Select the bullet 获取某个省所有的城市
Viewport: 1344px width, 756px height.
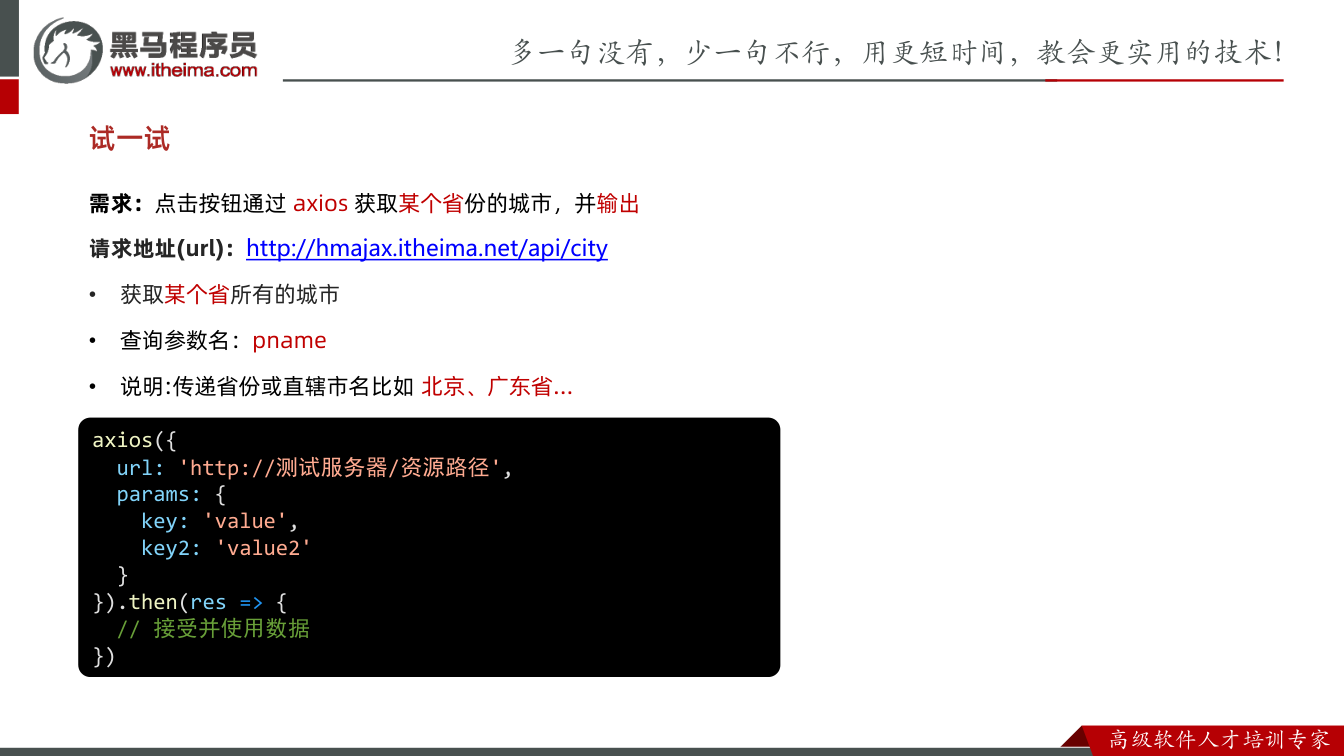tap(230, 294)
